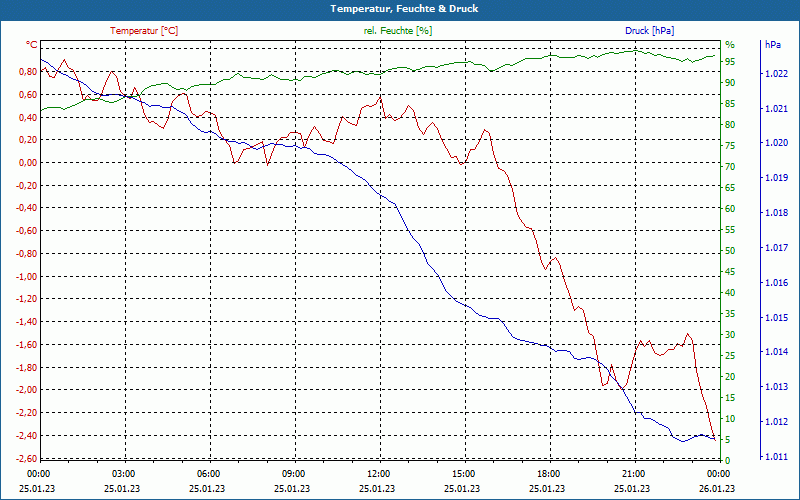Click the '1.022' pressure axis tick
This screenshot has height=500, width=800.
[777, 73]
